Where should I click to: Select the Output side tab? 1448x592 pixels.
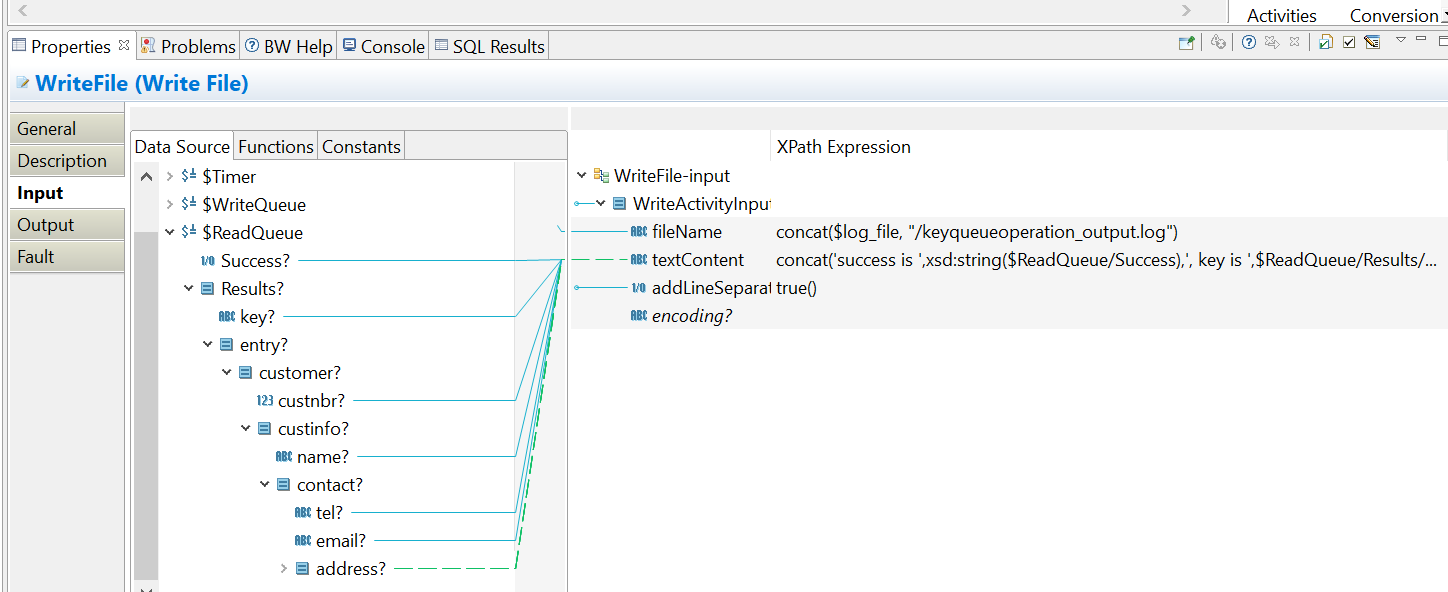46,225
